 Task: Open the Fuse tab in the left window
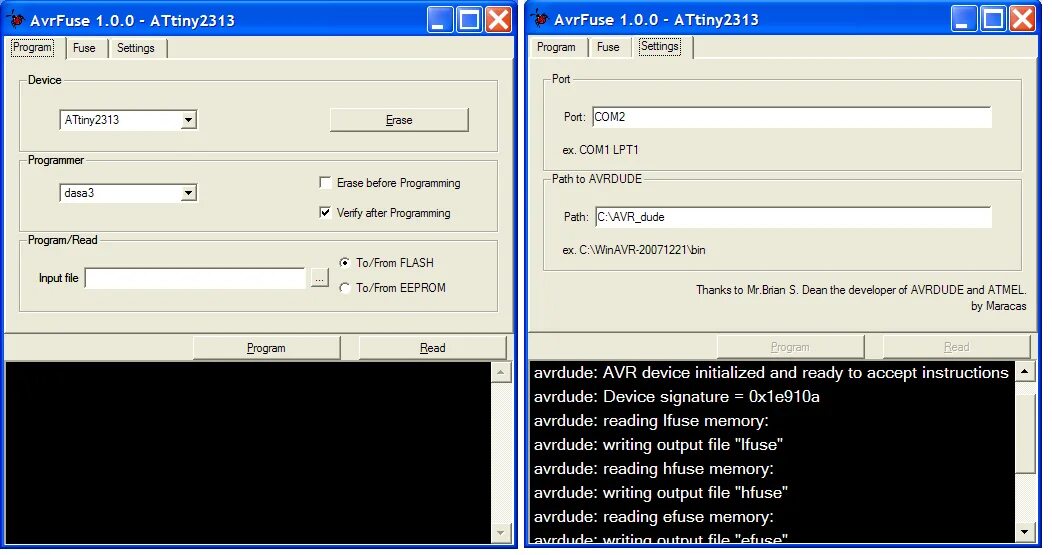pos(84,48)
